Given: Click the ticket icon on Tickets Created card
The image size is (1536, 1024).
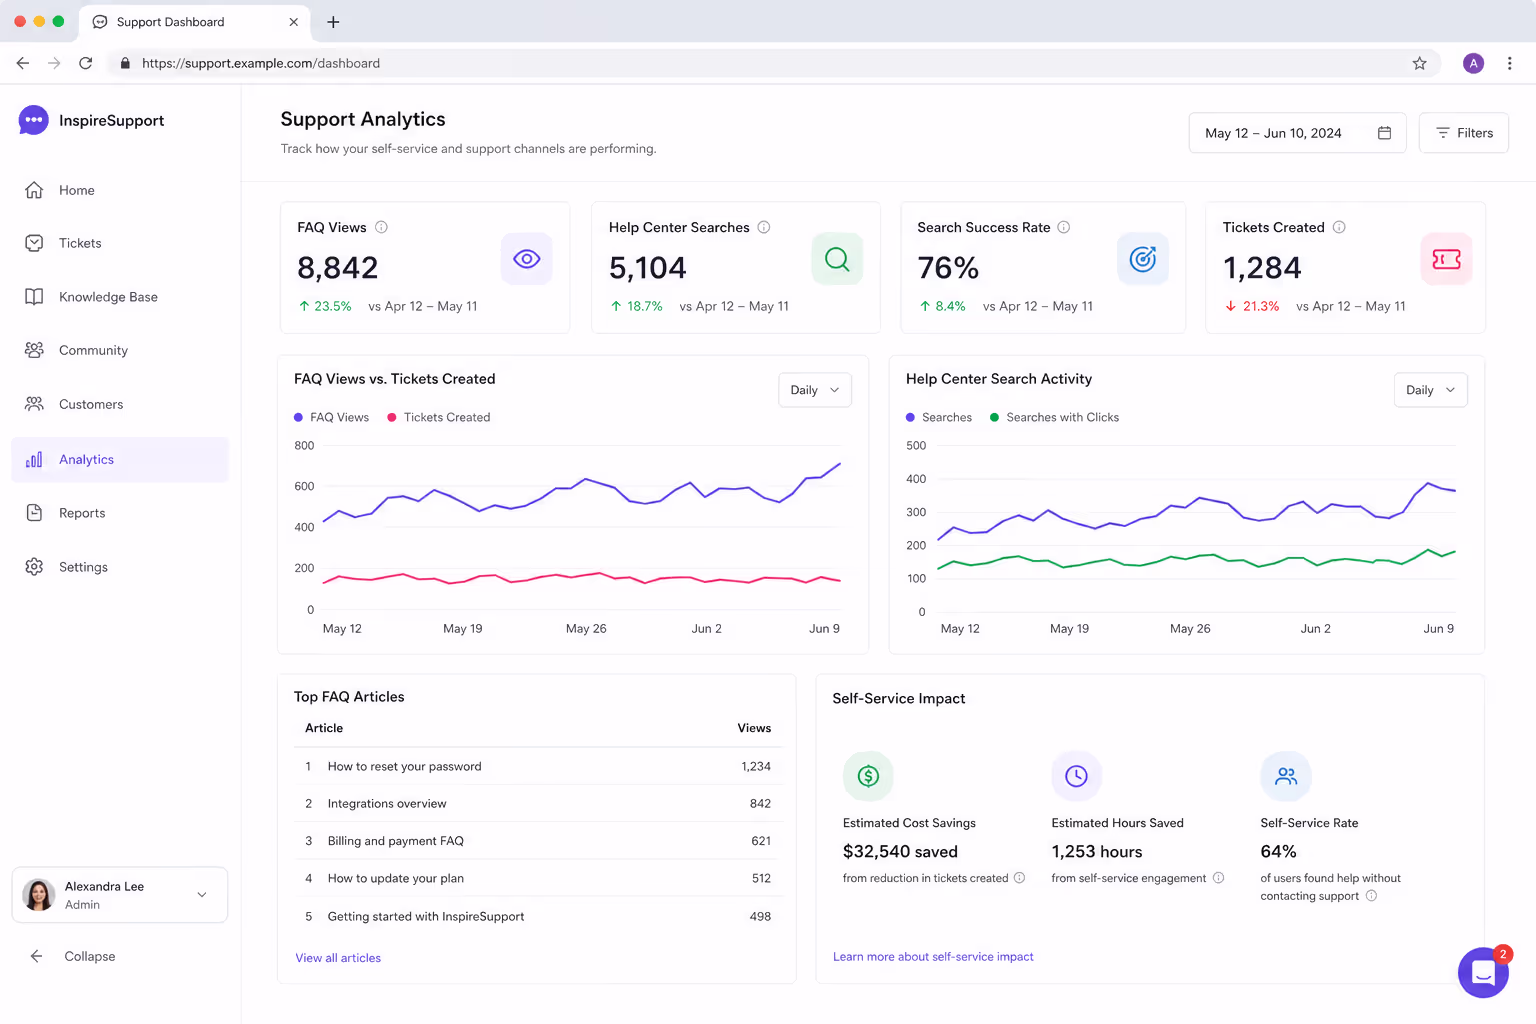Looking at the screenshot, I should (1446, 259).
